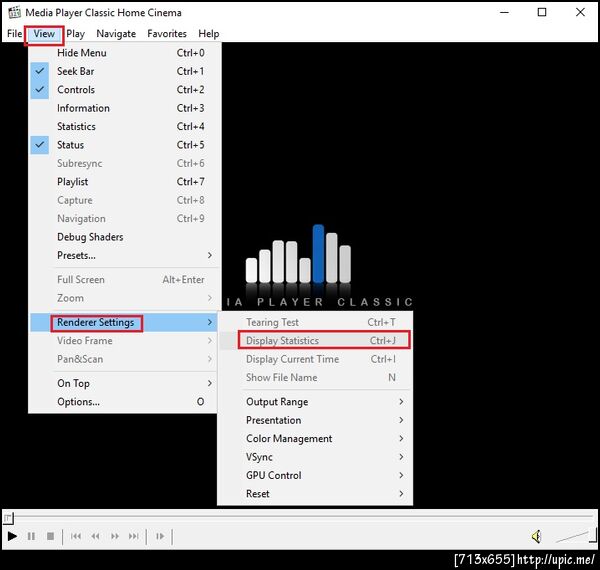Image resolution: width=600 pixels, height=570 pixels.
Task: Enable the Statistics panel
Action: pos(123,127)
